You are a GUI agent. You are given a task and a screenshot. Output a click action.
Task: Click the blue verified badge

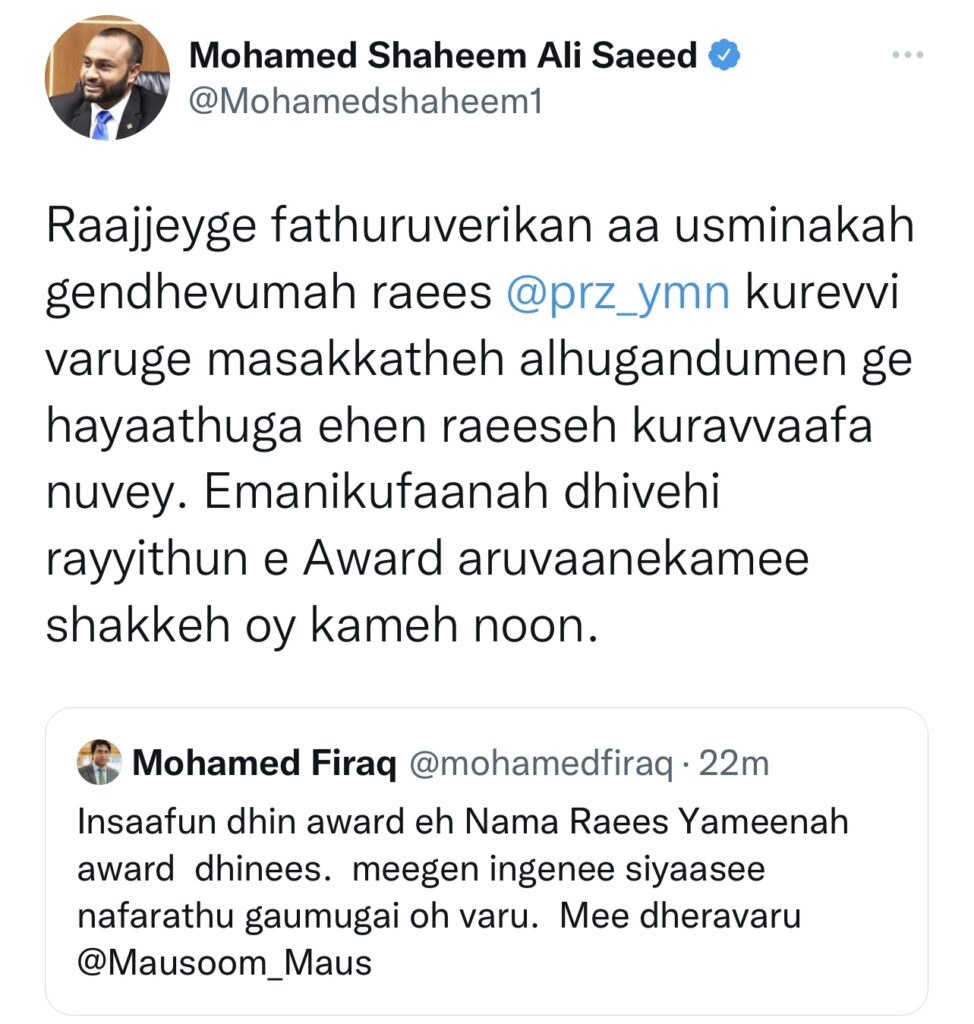click(x=724, y=56)
